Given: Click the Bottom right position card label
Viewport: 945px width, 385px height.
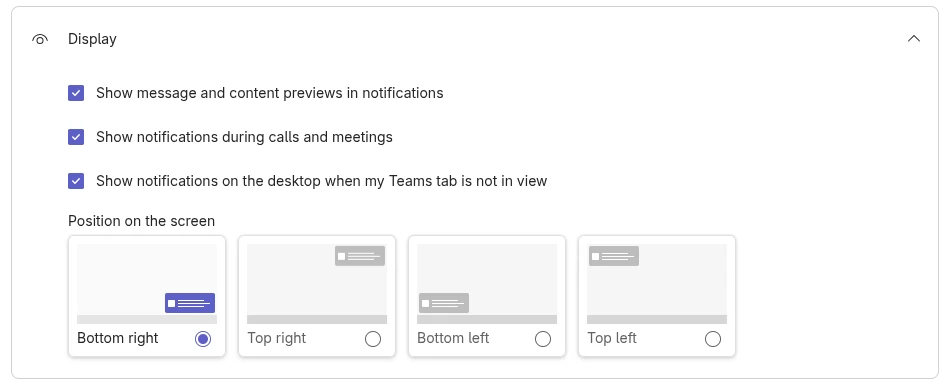Looking at the screenshot, I should 118,338.
